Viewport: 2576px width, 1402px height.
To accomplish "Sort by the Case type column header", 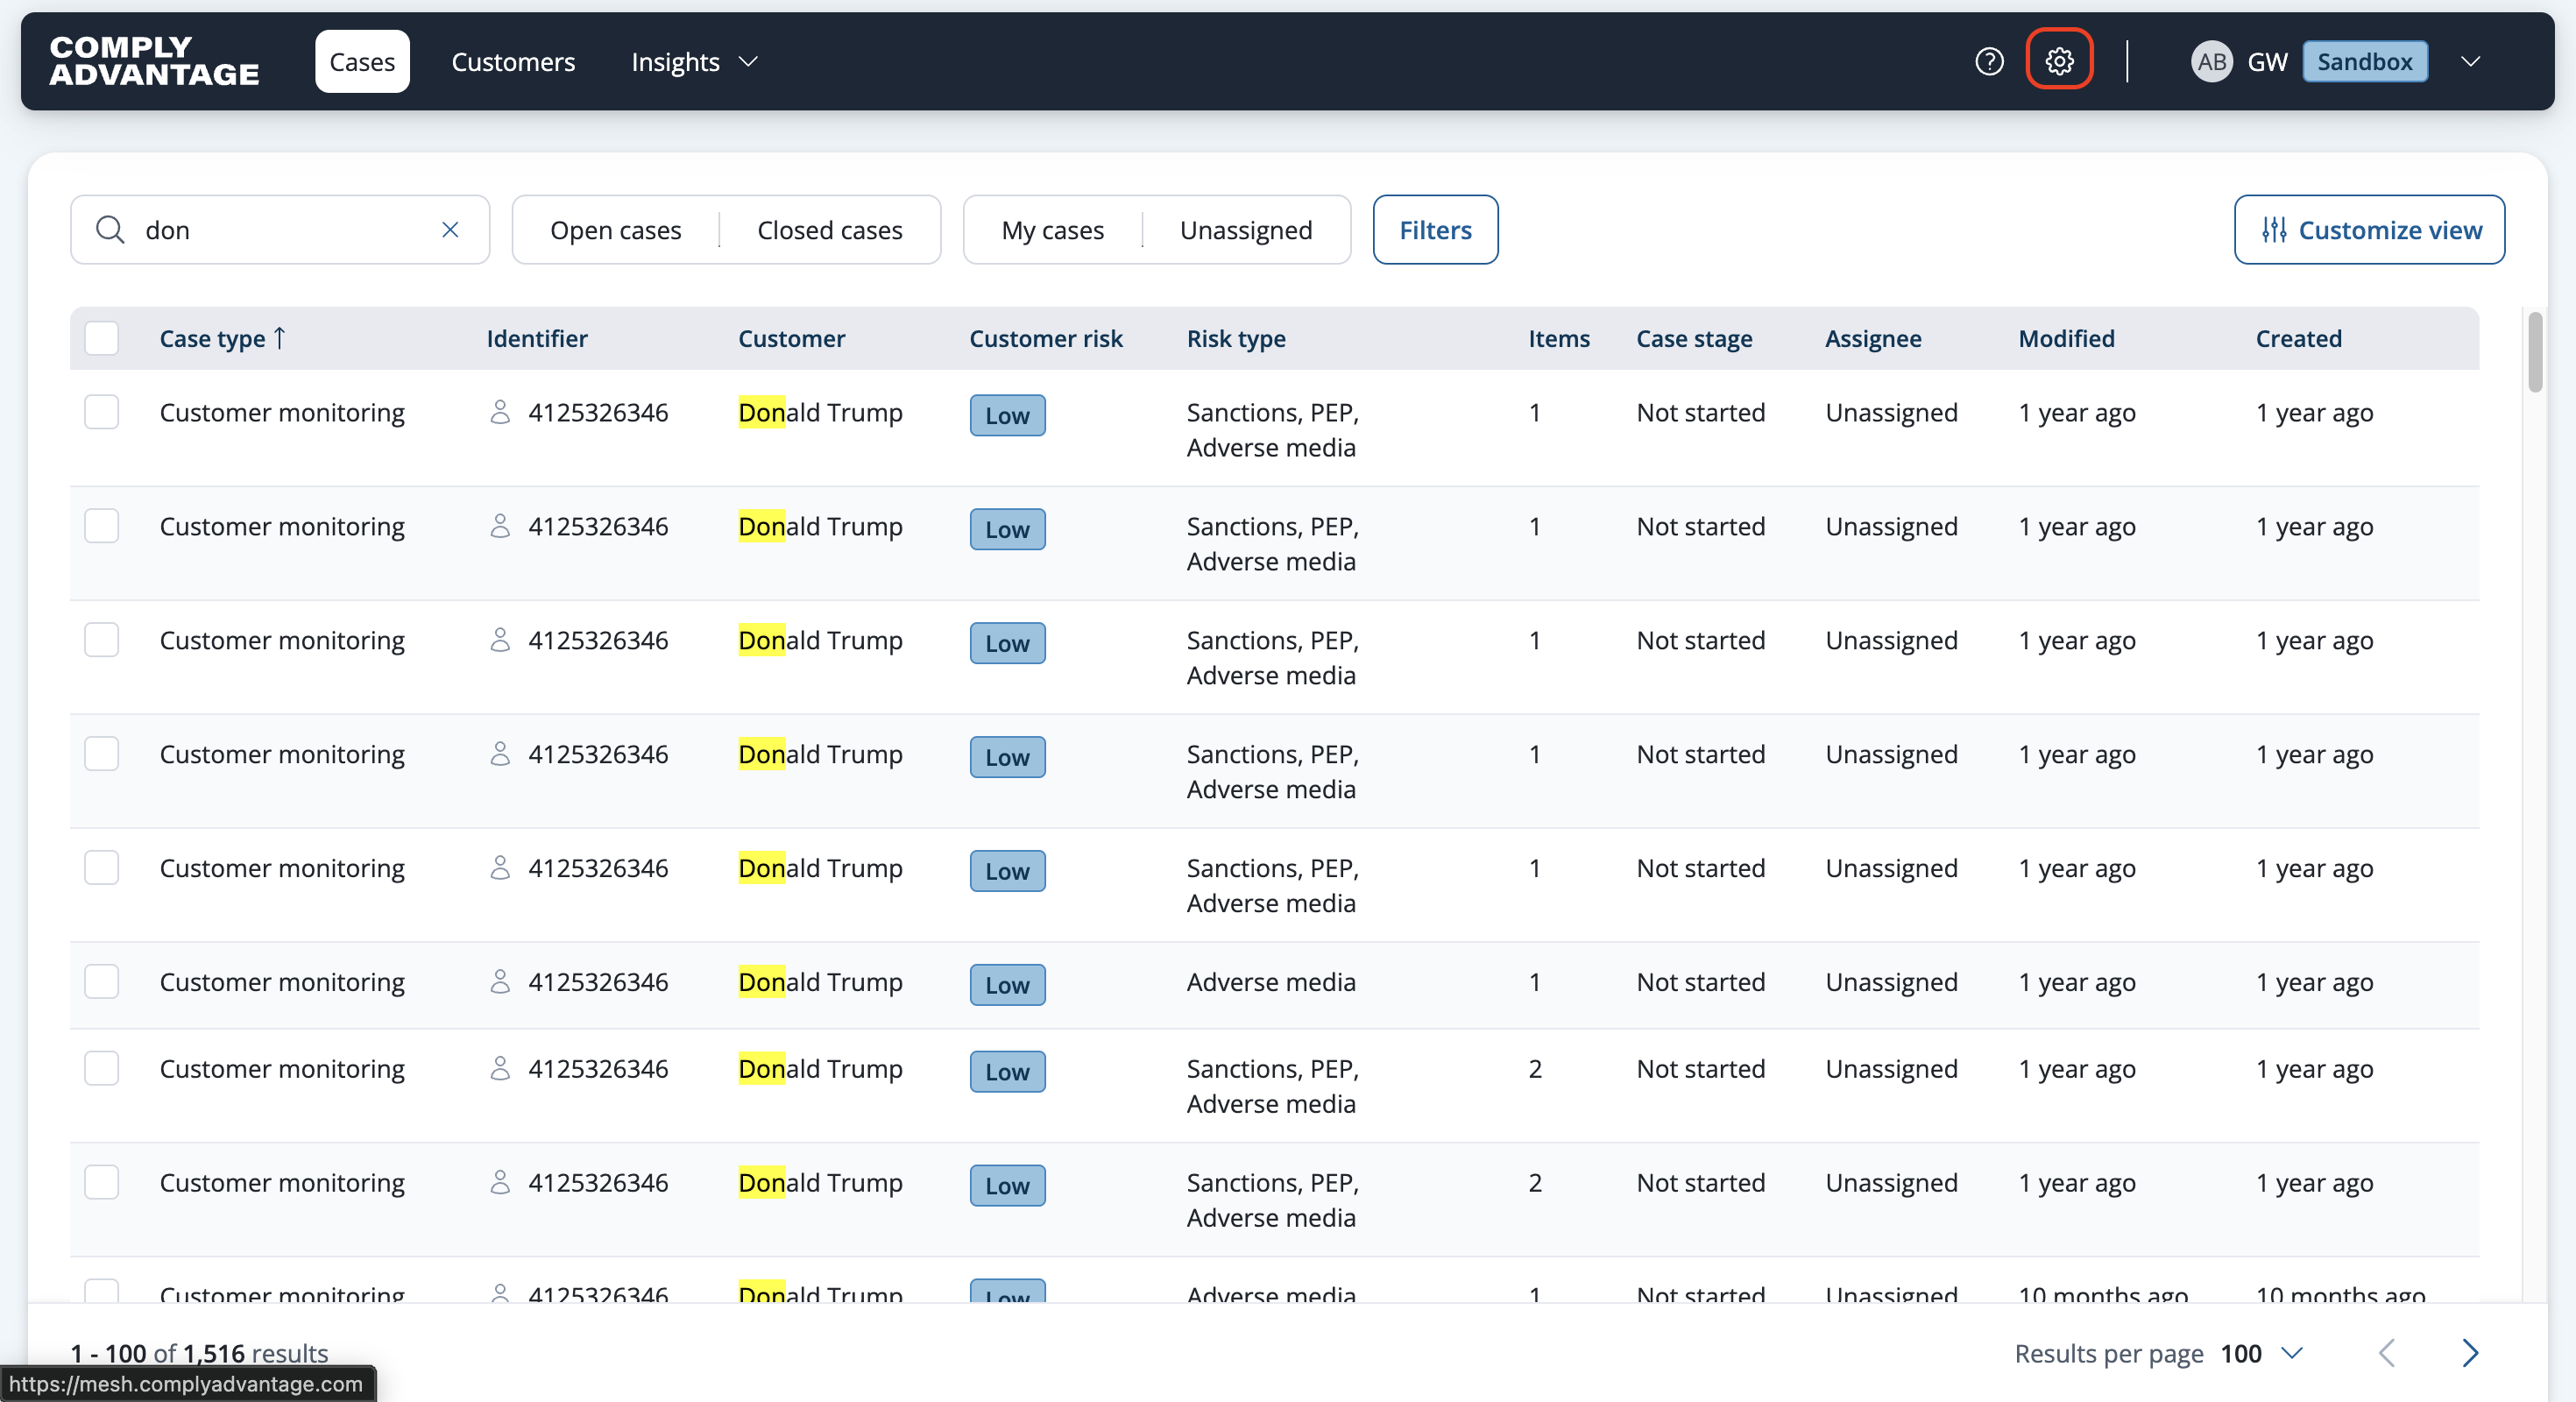I will (223, 339).
